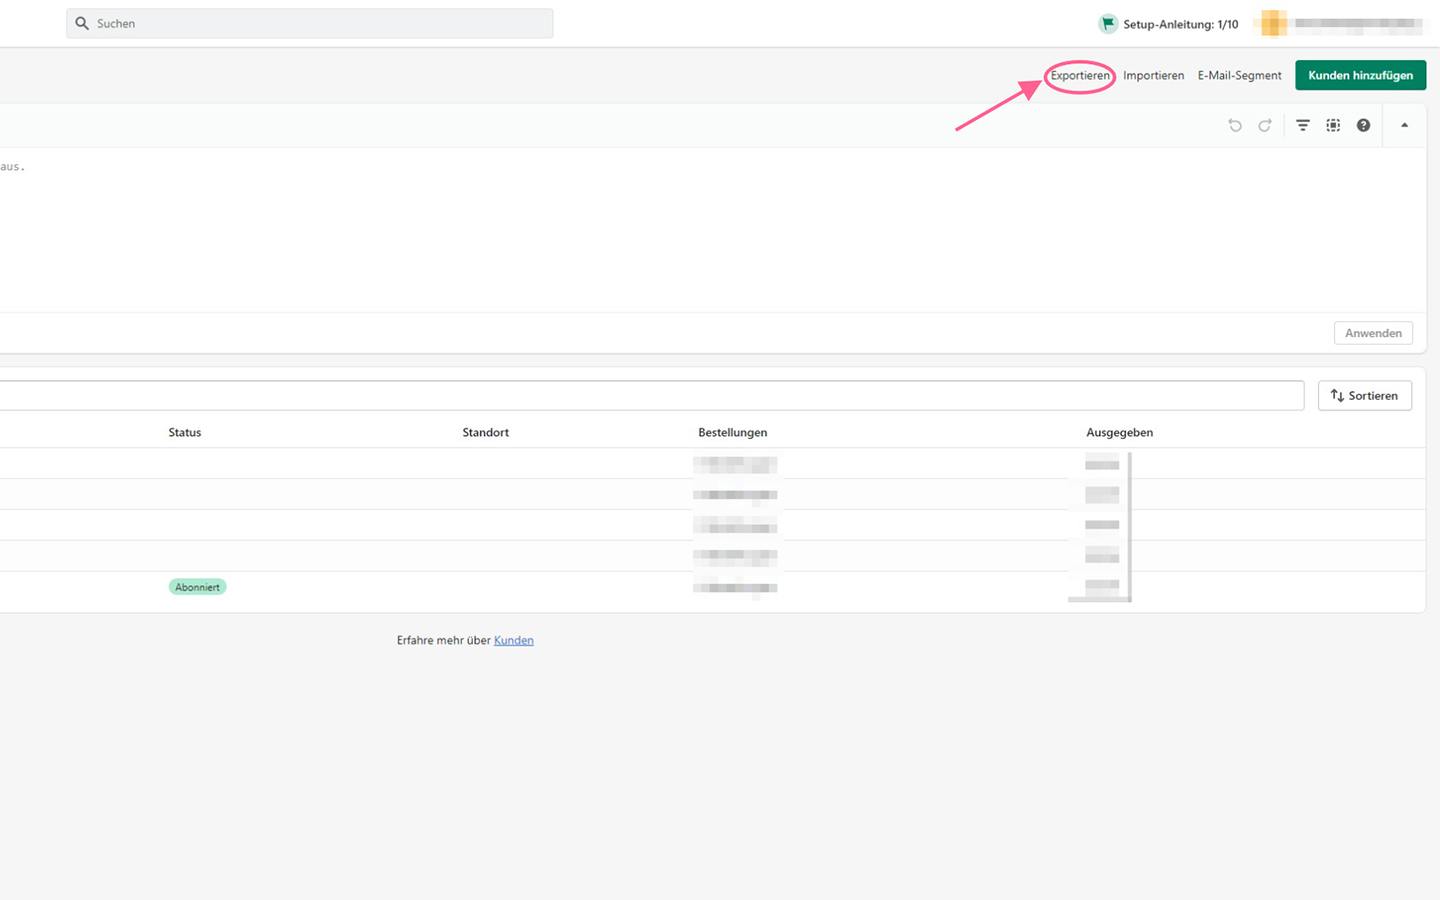The width and height of the screenshot is (1440, 900).
Task: Focus the Suchen search bar
Action: (310, 23)
